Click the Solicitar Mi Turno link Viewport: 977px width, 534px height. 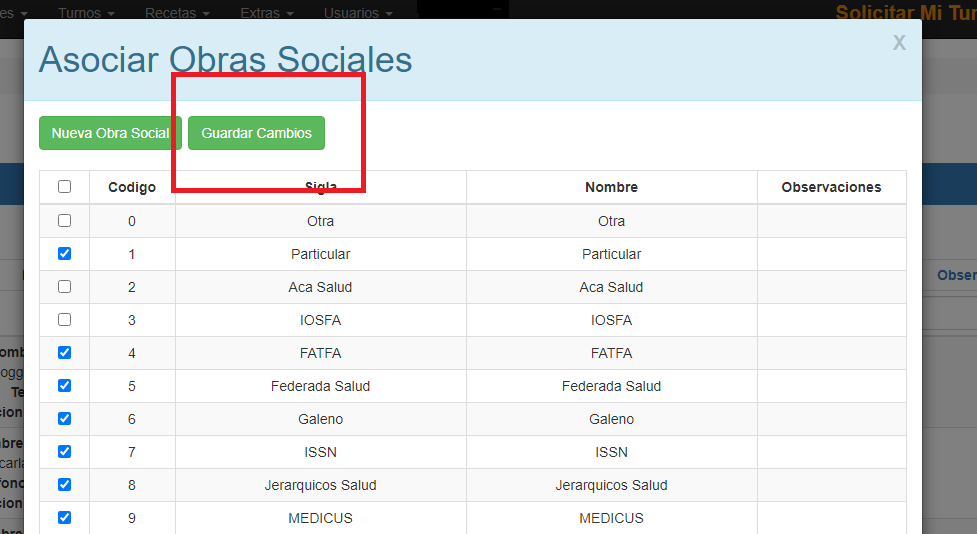click(905, 13)
